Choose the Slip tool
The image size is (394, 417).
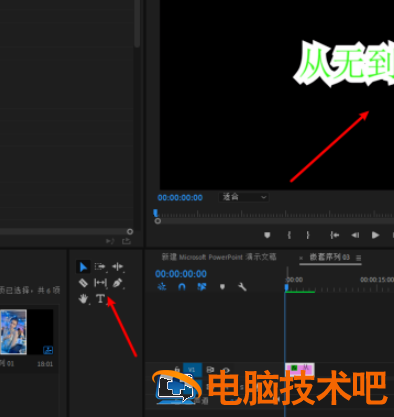point(100,283)
